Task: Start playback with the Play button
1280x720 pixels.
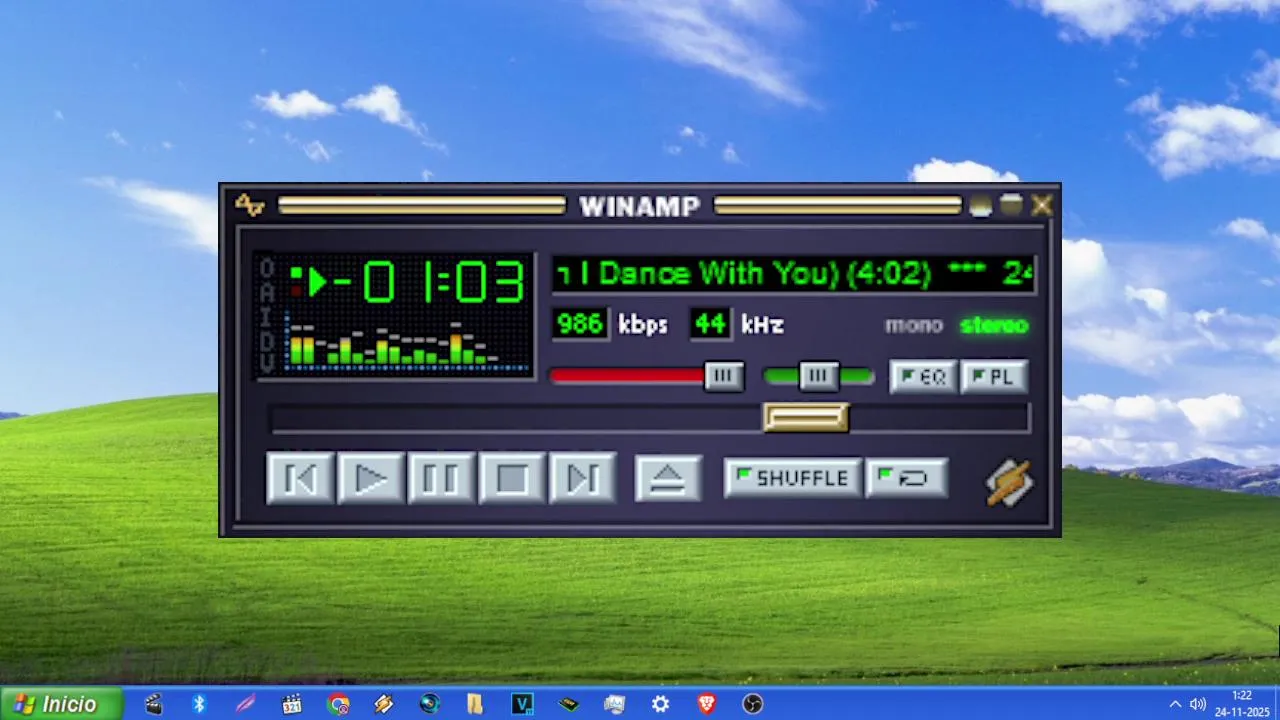Action: (371, 479)
